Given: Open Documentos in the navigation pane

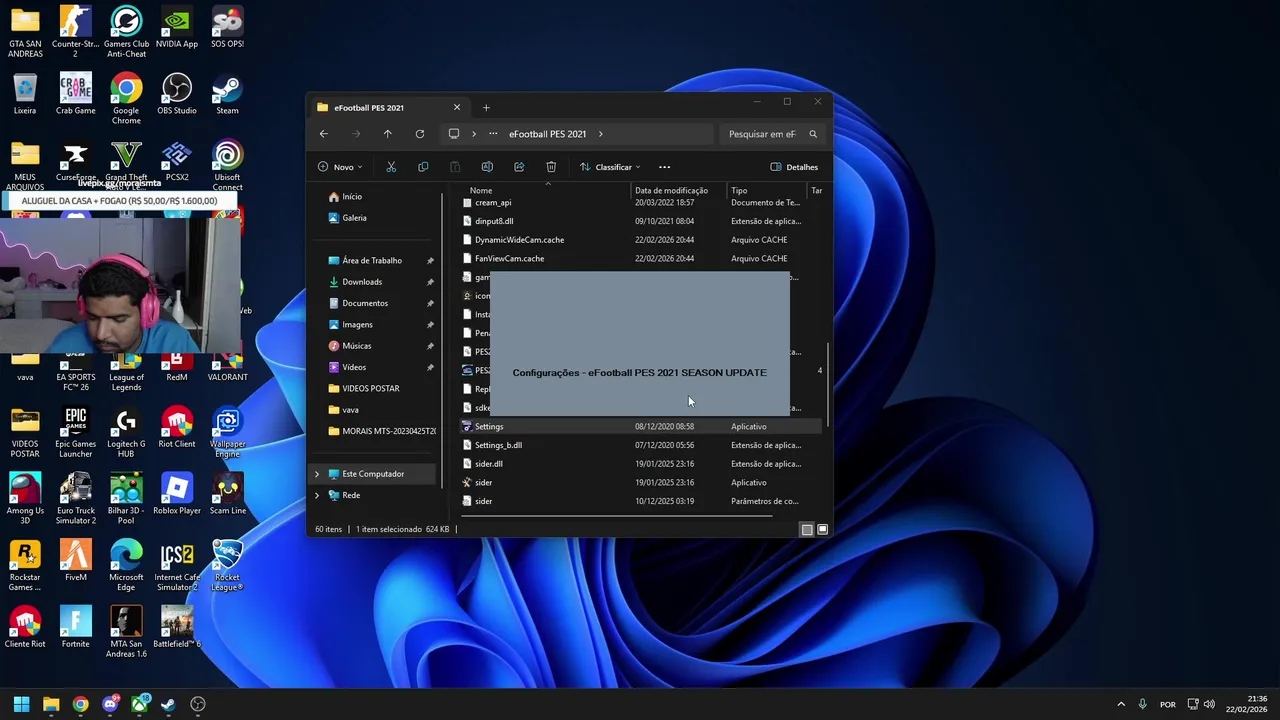Looking at the screenshot, I should (x=365, y=303).
